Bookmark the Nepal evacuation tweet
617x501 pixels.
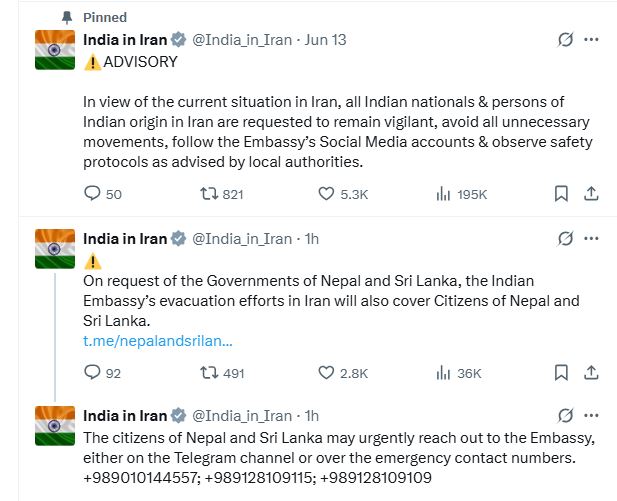pyautogui.click(x=562, y=373)
